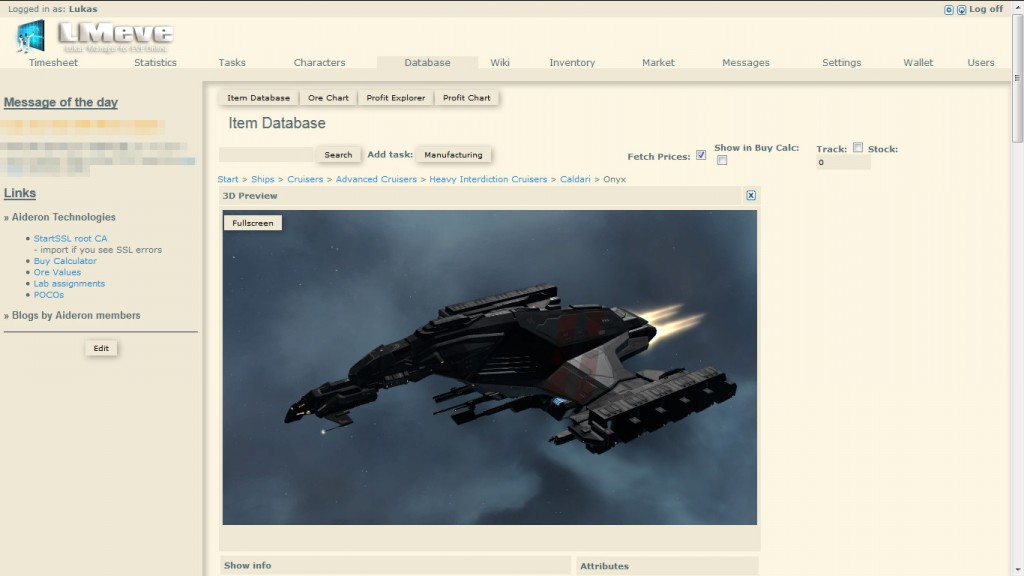Open the Ore Chart page
1024x576 pixels.
click(x=328, y=98)
